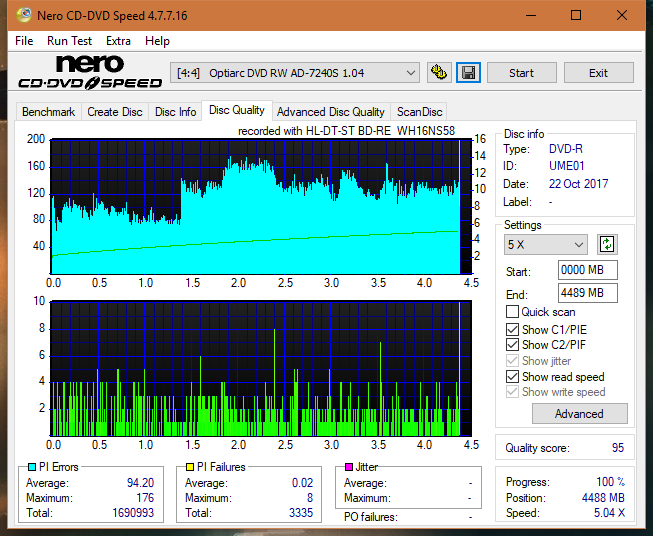Click the cyan PI Errors legend swatch
Screen dimensions: 653x536
(32, 467)
